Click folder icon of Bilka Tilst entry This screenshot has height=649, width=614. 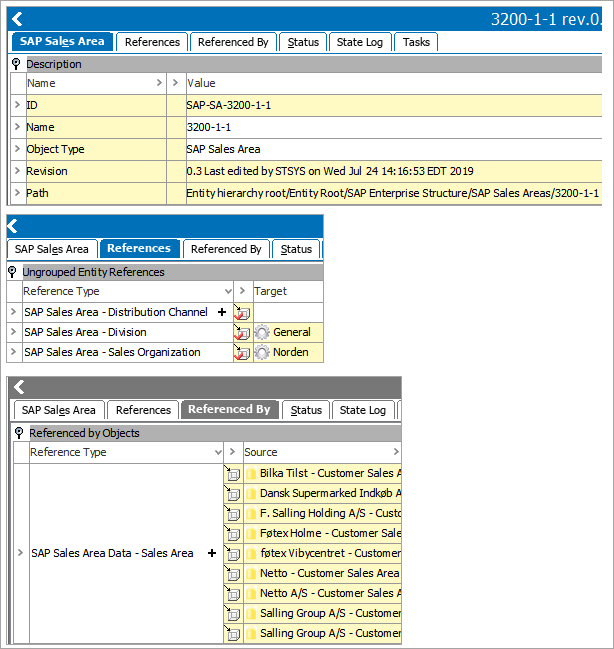[251, 473]
